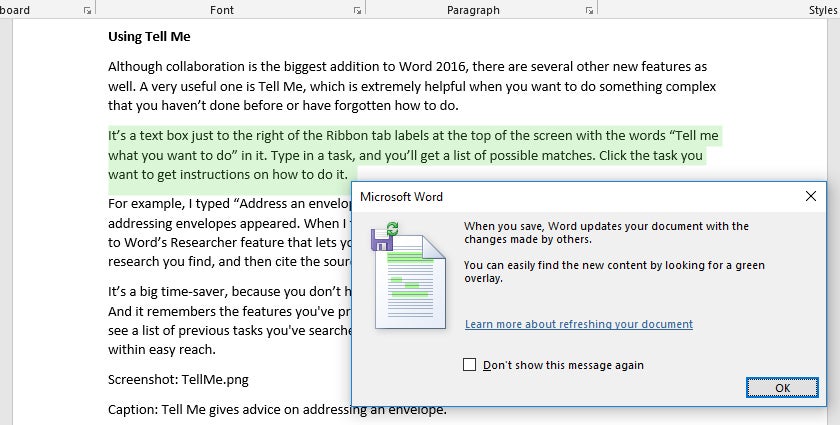Close the Microsoft Word dialog with X
Viewport: 840px width, 425px height.
click(811, 196)
